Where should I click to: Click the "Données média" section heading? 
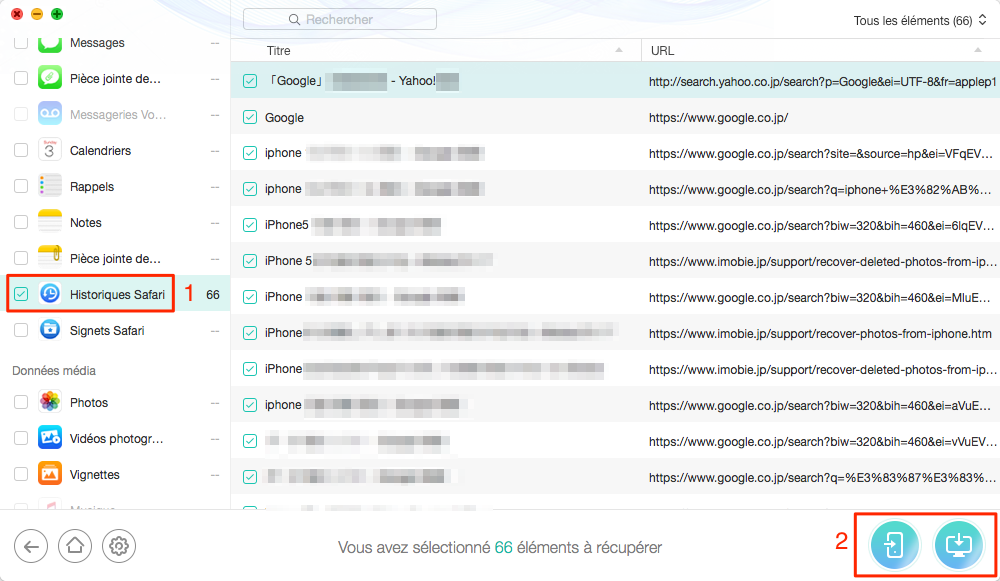54,371
